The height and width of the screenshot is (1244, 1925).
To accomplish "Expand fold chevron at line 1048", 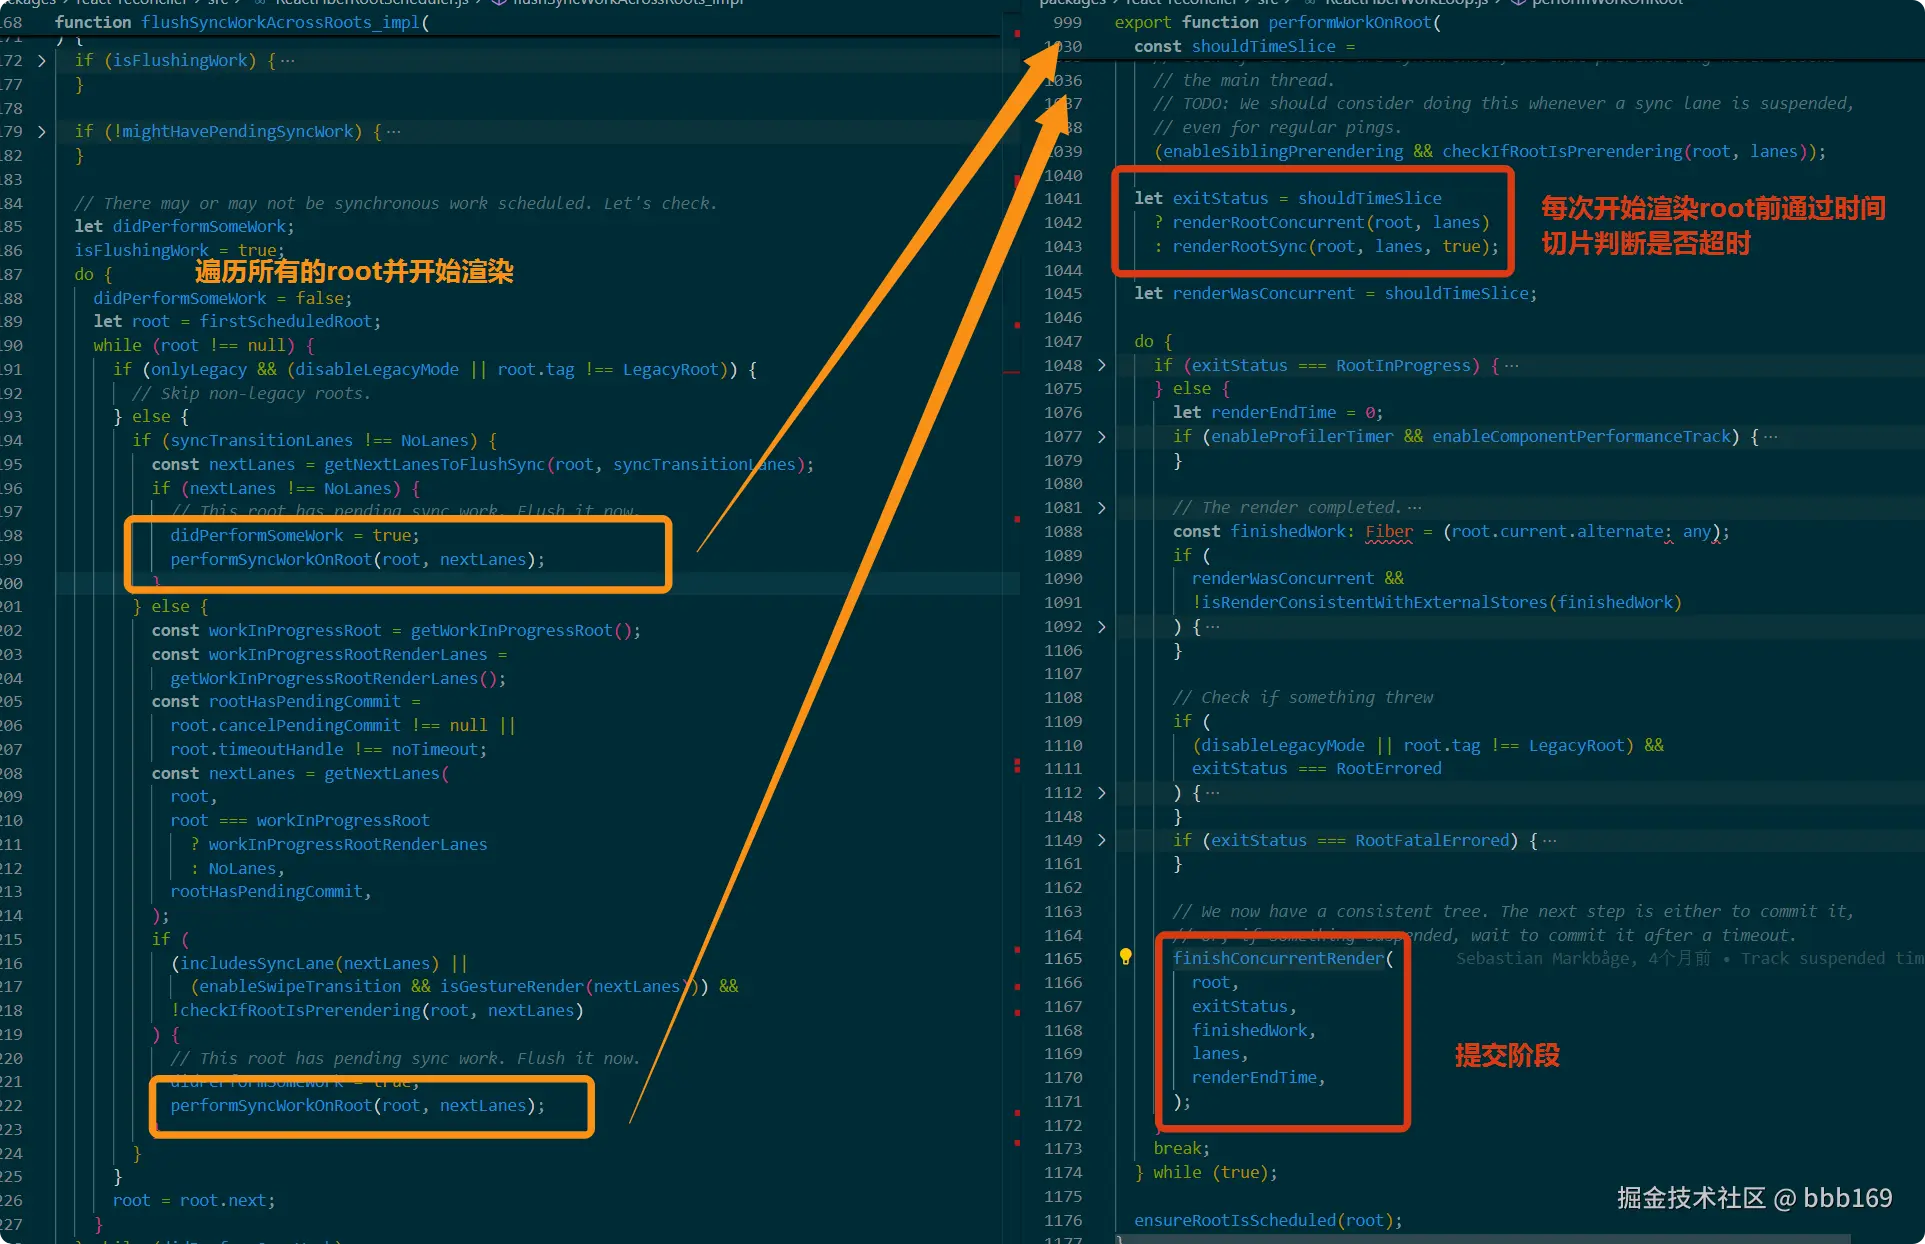I will coord(1102,365).
